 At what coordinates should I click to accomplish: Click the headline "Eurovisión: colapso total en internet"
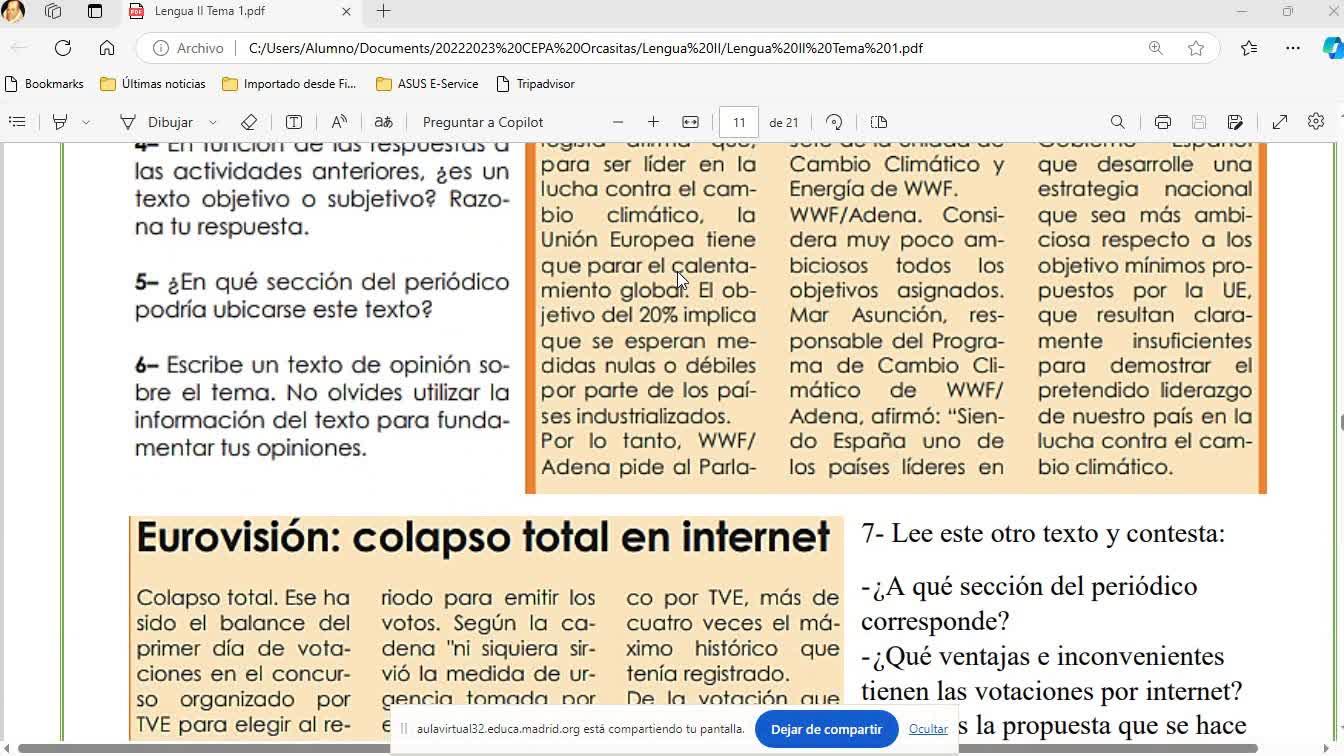483,538
